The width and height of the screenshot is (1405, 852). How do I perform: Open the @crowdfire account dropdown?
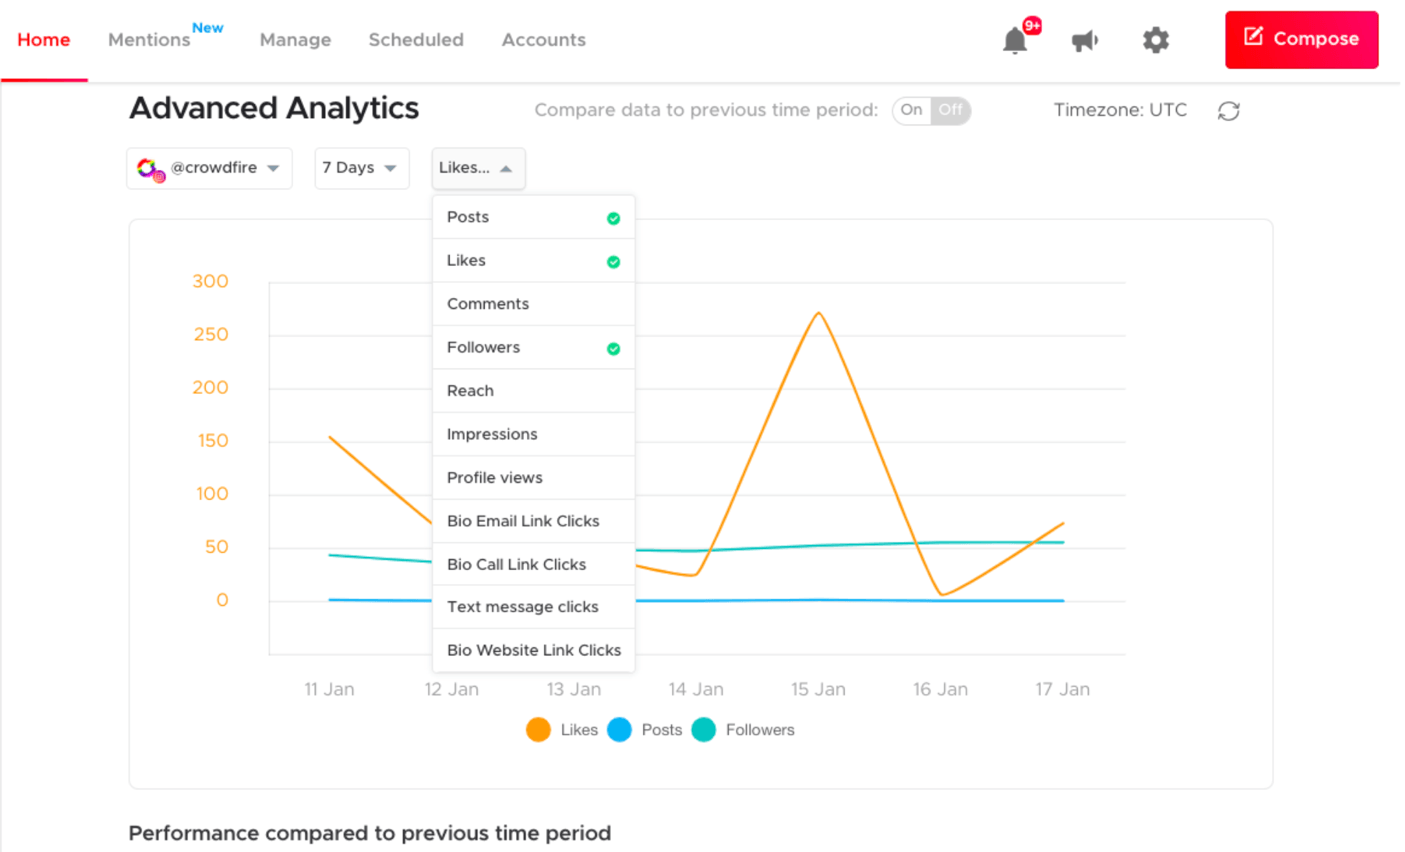209,168
